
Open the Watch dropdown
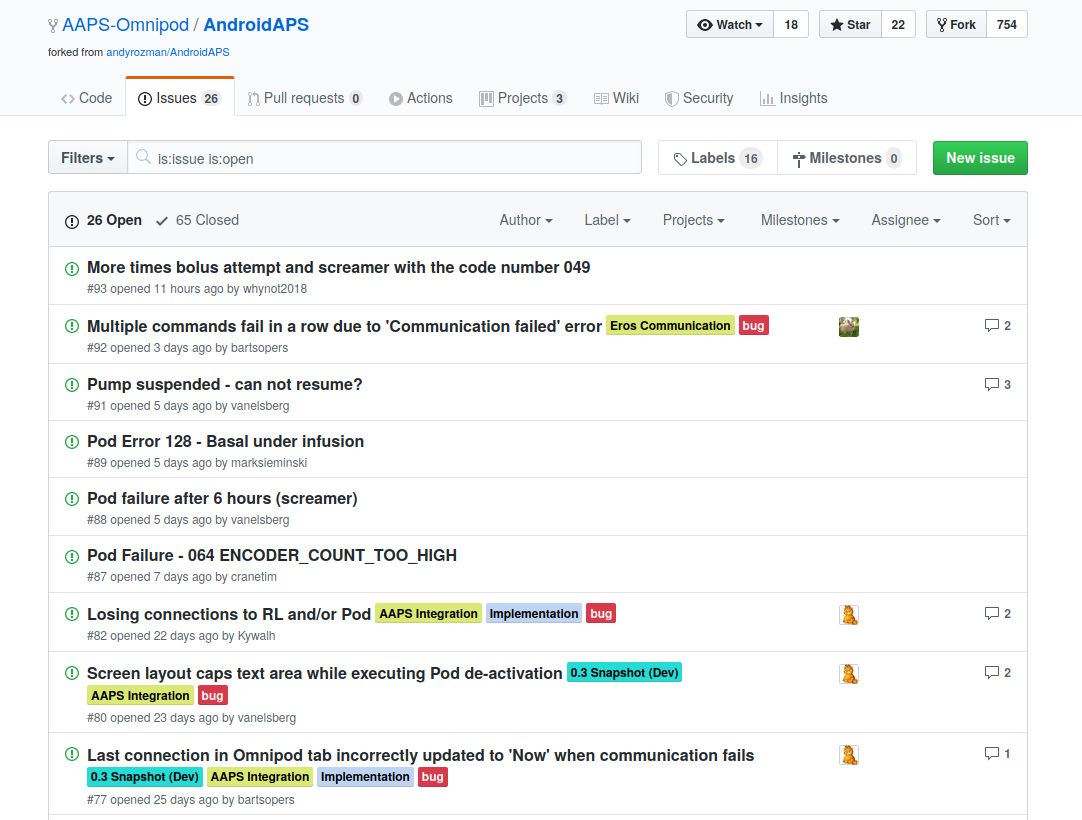(x=730, y=24)
